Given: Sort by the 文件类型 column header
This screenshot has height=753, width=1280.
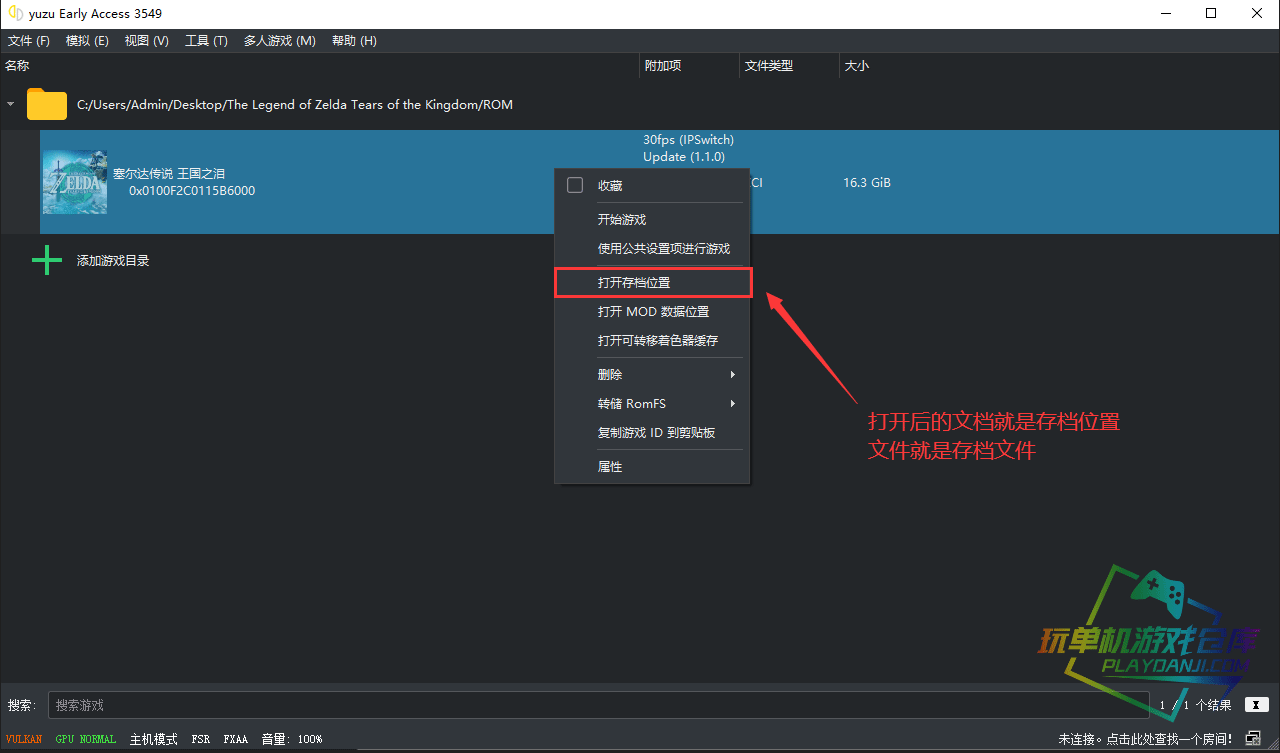Looking at the screenshot, I should [x=790, y=66].
